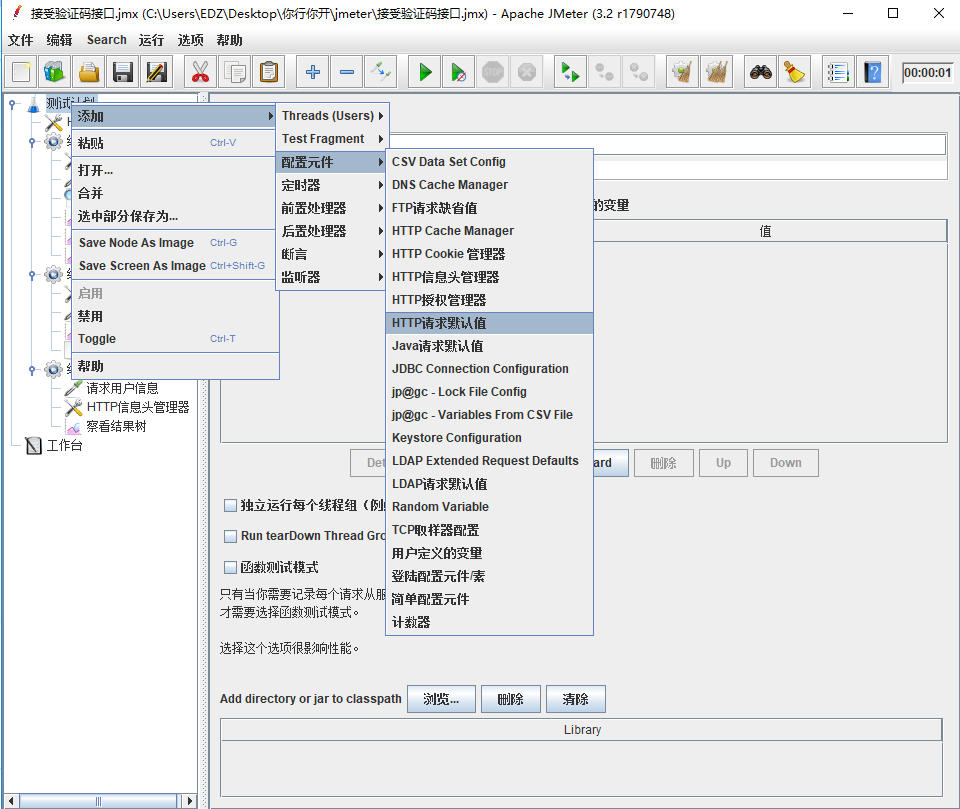Click the Cut scissors icon
This screenshot has width=960, height=809.
coord(200,72)
